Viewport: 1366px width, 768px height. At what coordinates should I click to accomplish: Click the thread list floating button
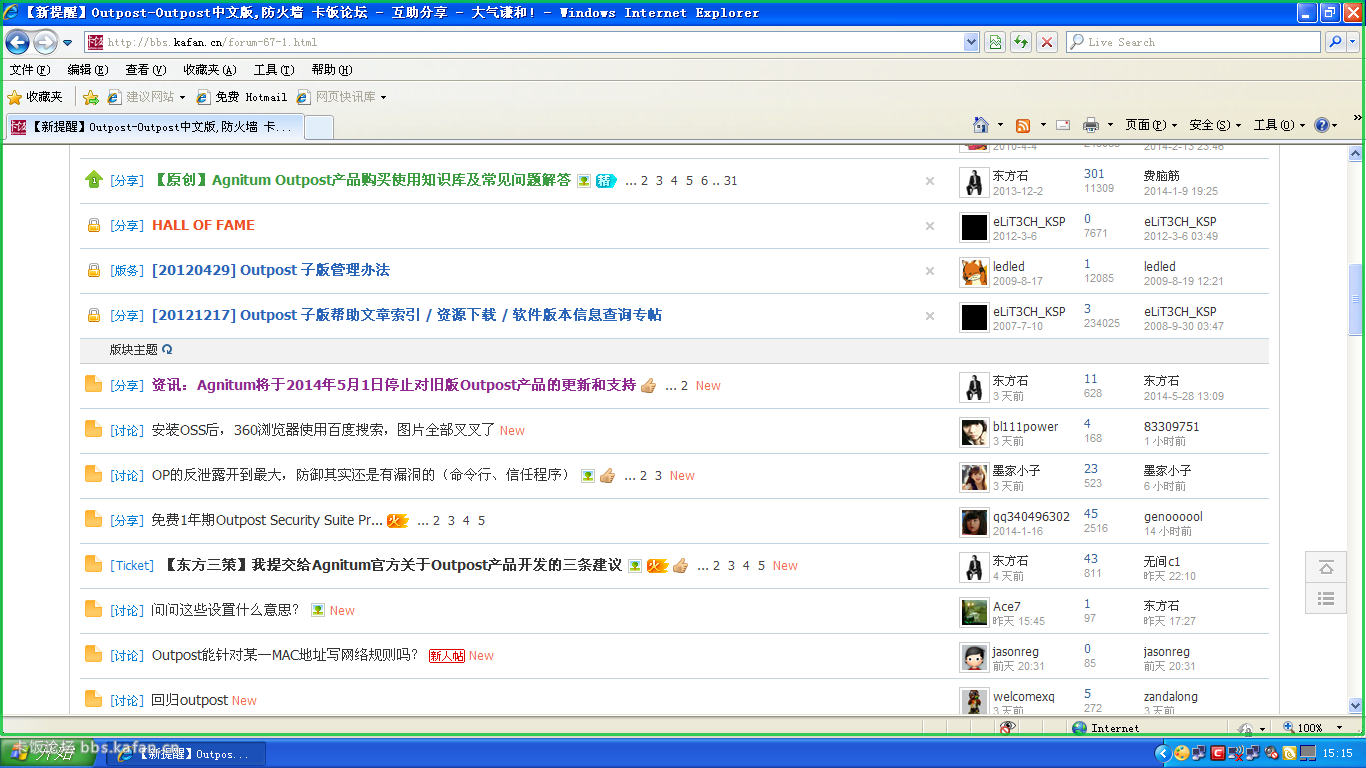[x=1326, y=599]
